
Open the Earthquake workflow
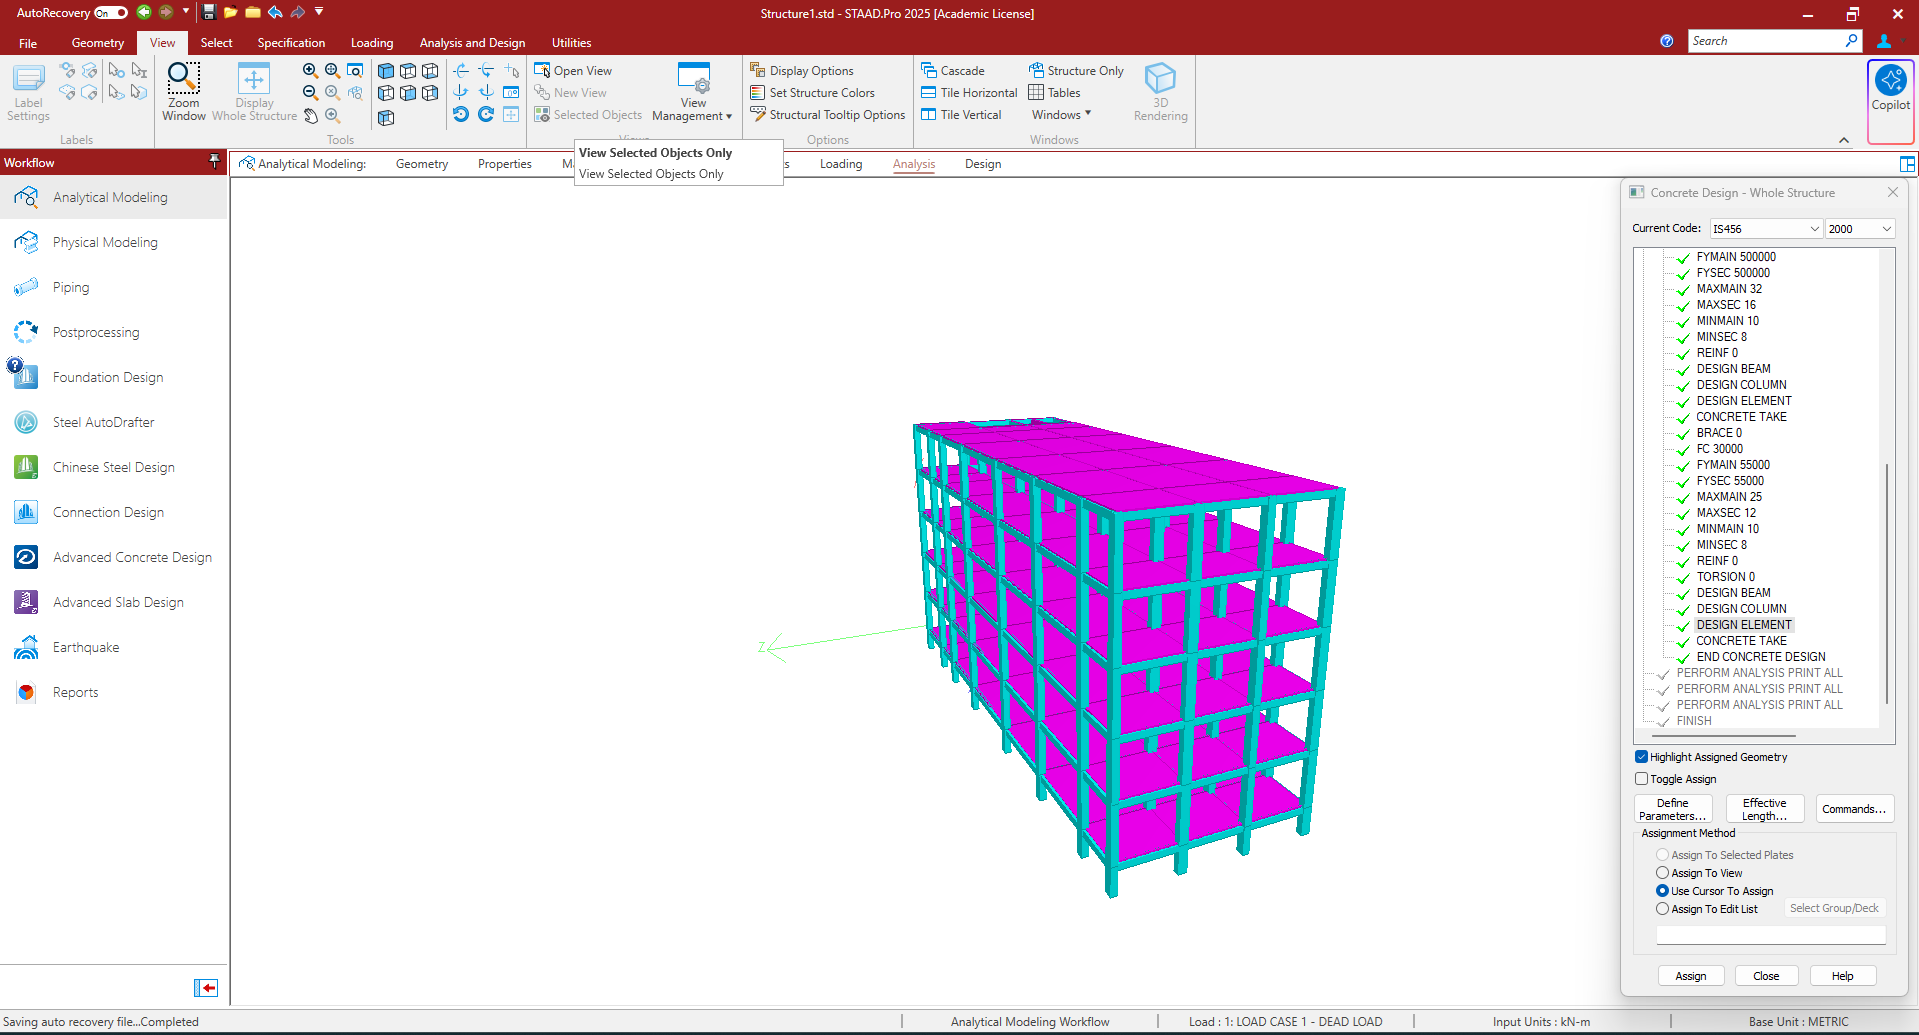click(x=86, y=647)
